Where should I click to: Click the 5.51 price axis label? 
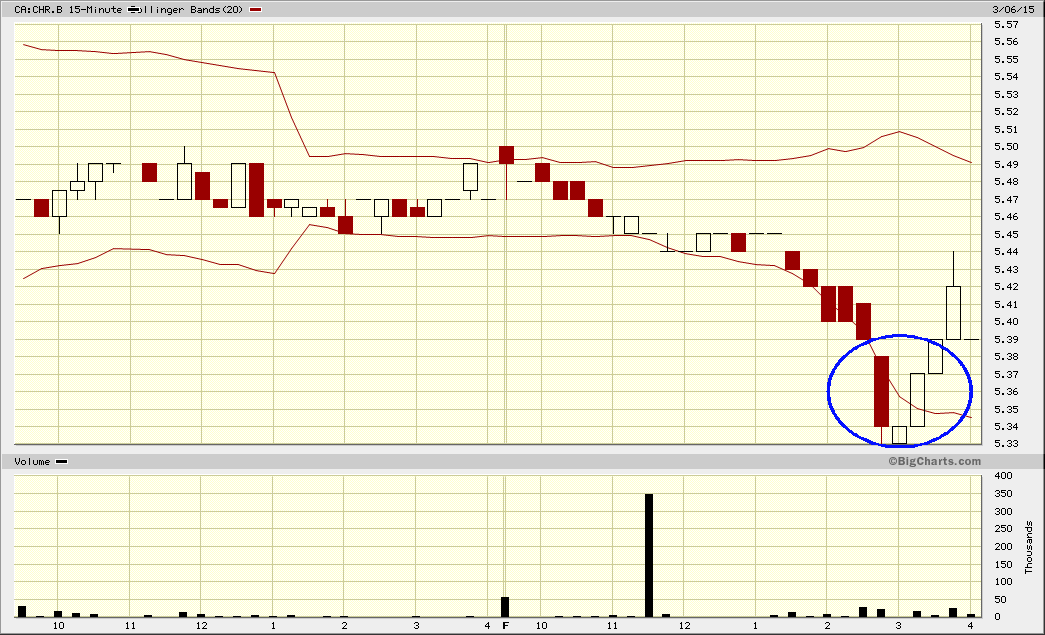pos(1006,129)
